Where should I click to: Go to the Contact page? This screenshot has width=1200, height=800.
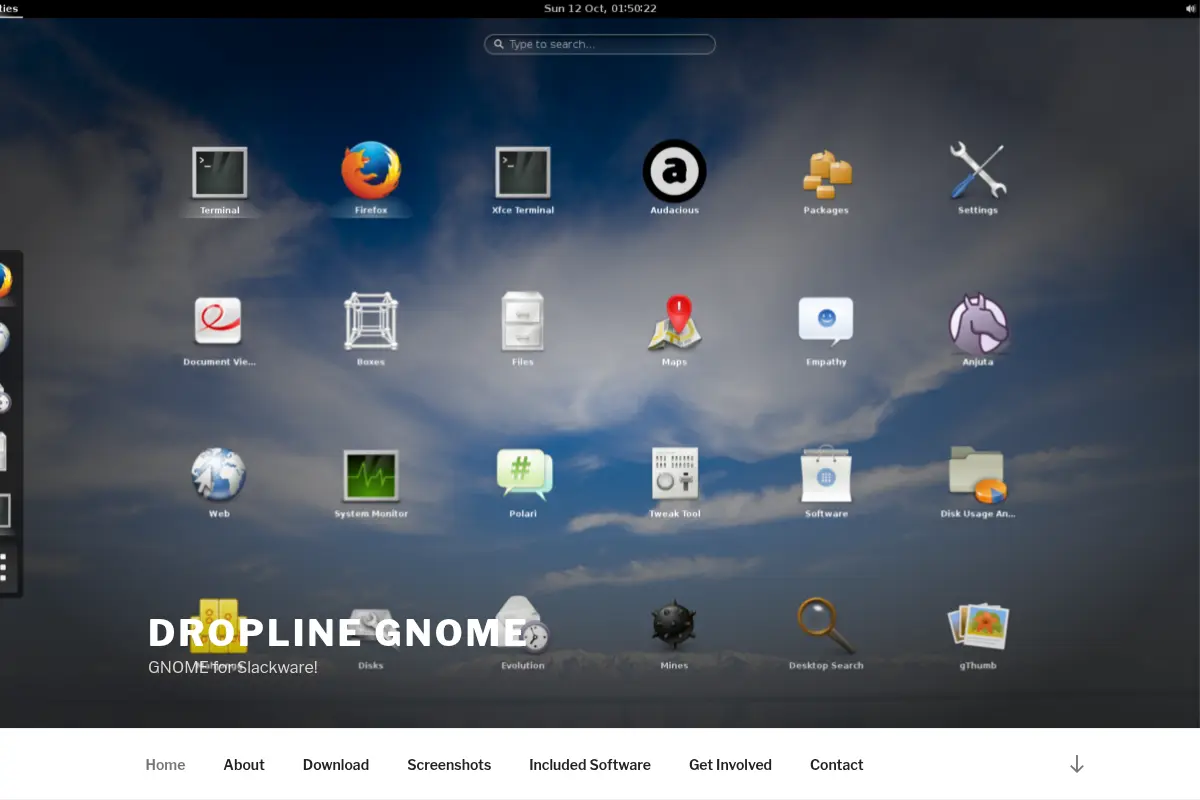[x=837, y=765]
